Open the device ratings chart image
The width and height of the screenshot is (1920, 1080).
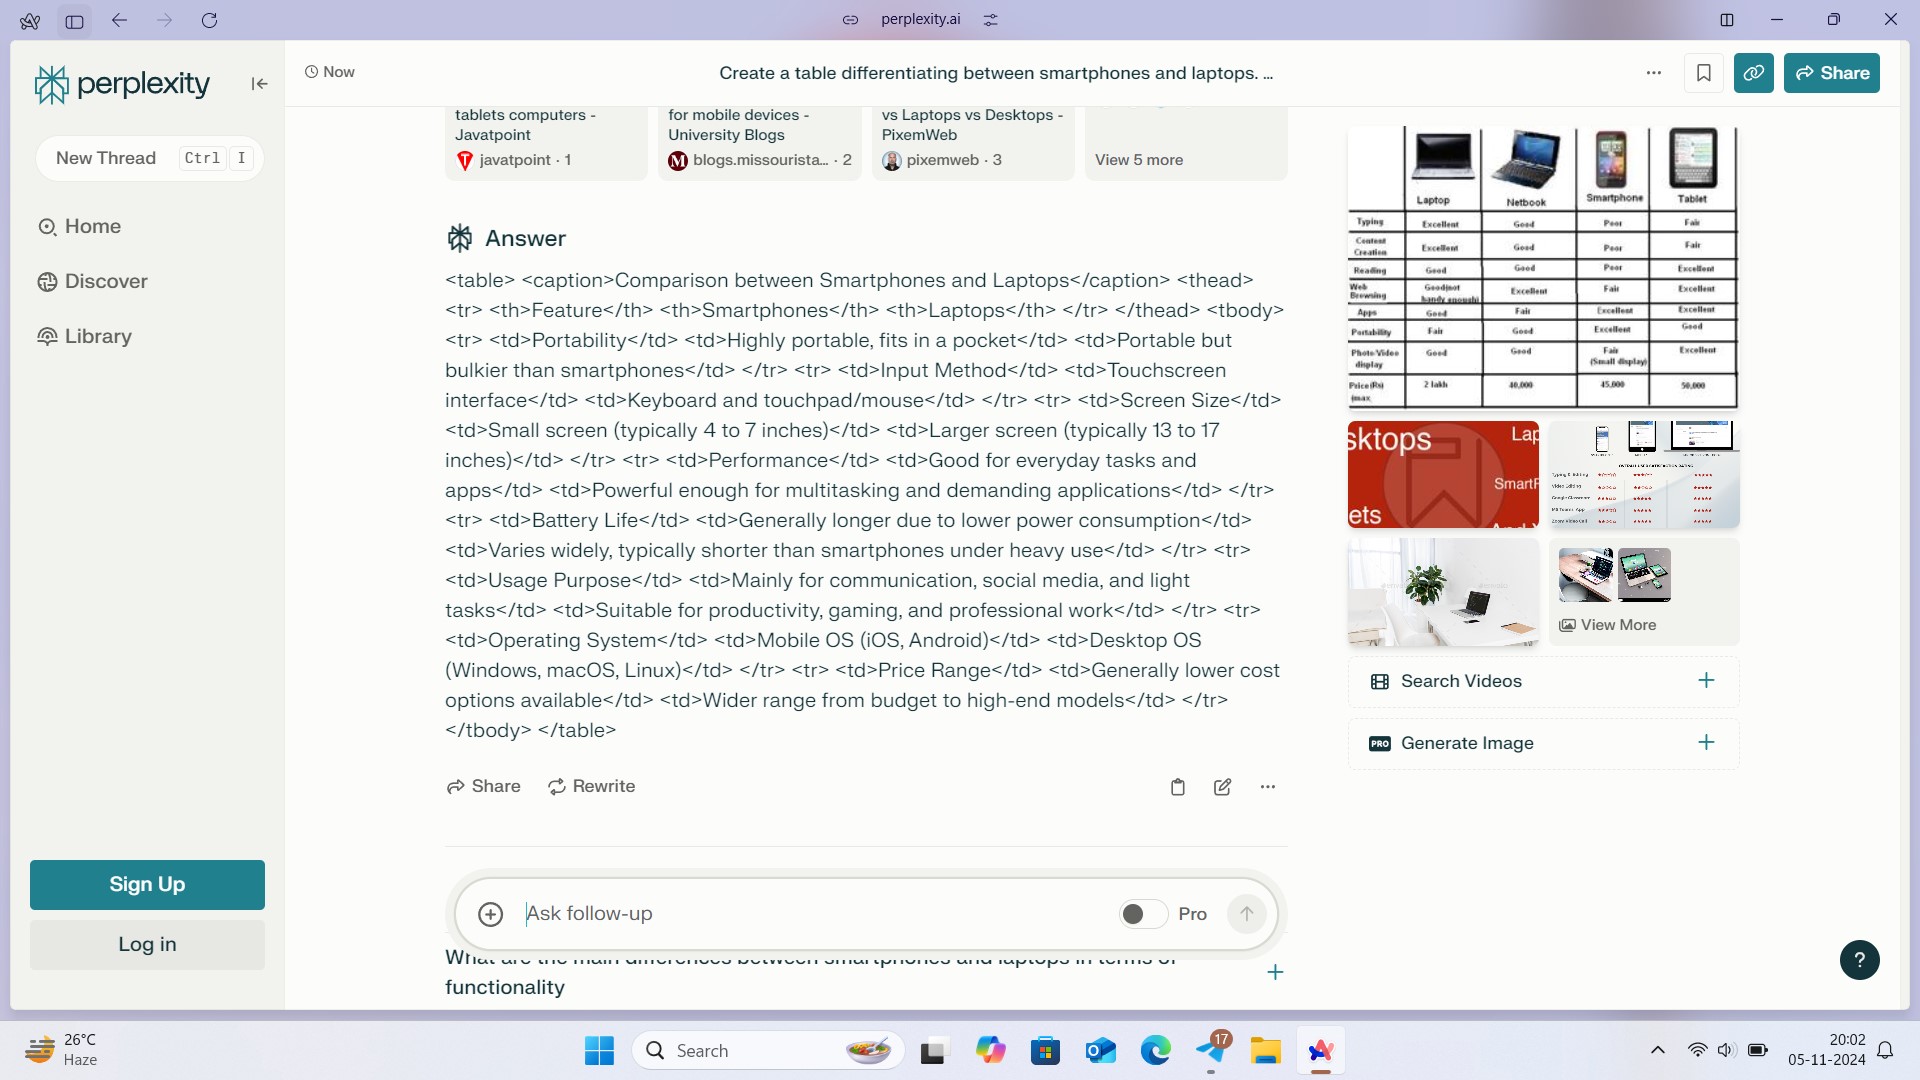[x=1644, y=474]
